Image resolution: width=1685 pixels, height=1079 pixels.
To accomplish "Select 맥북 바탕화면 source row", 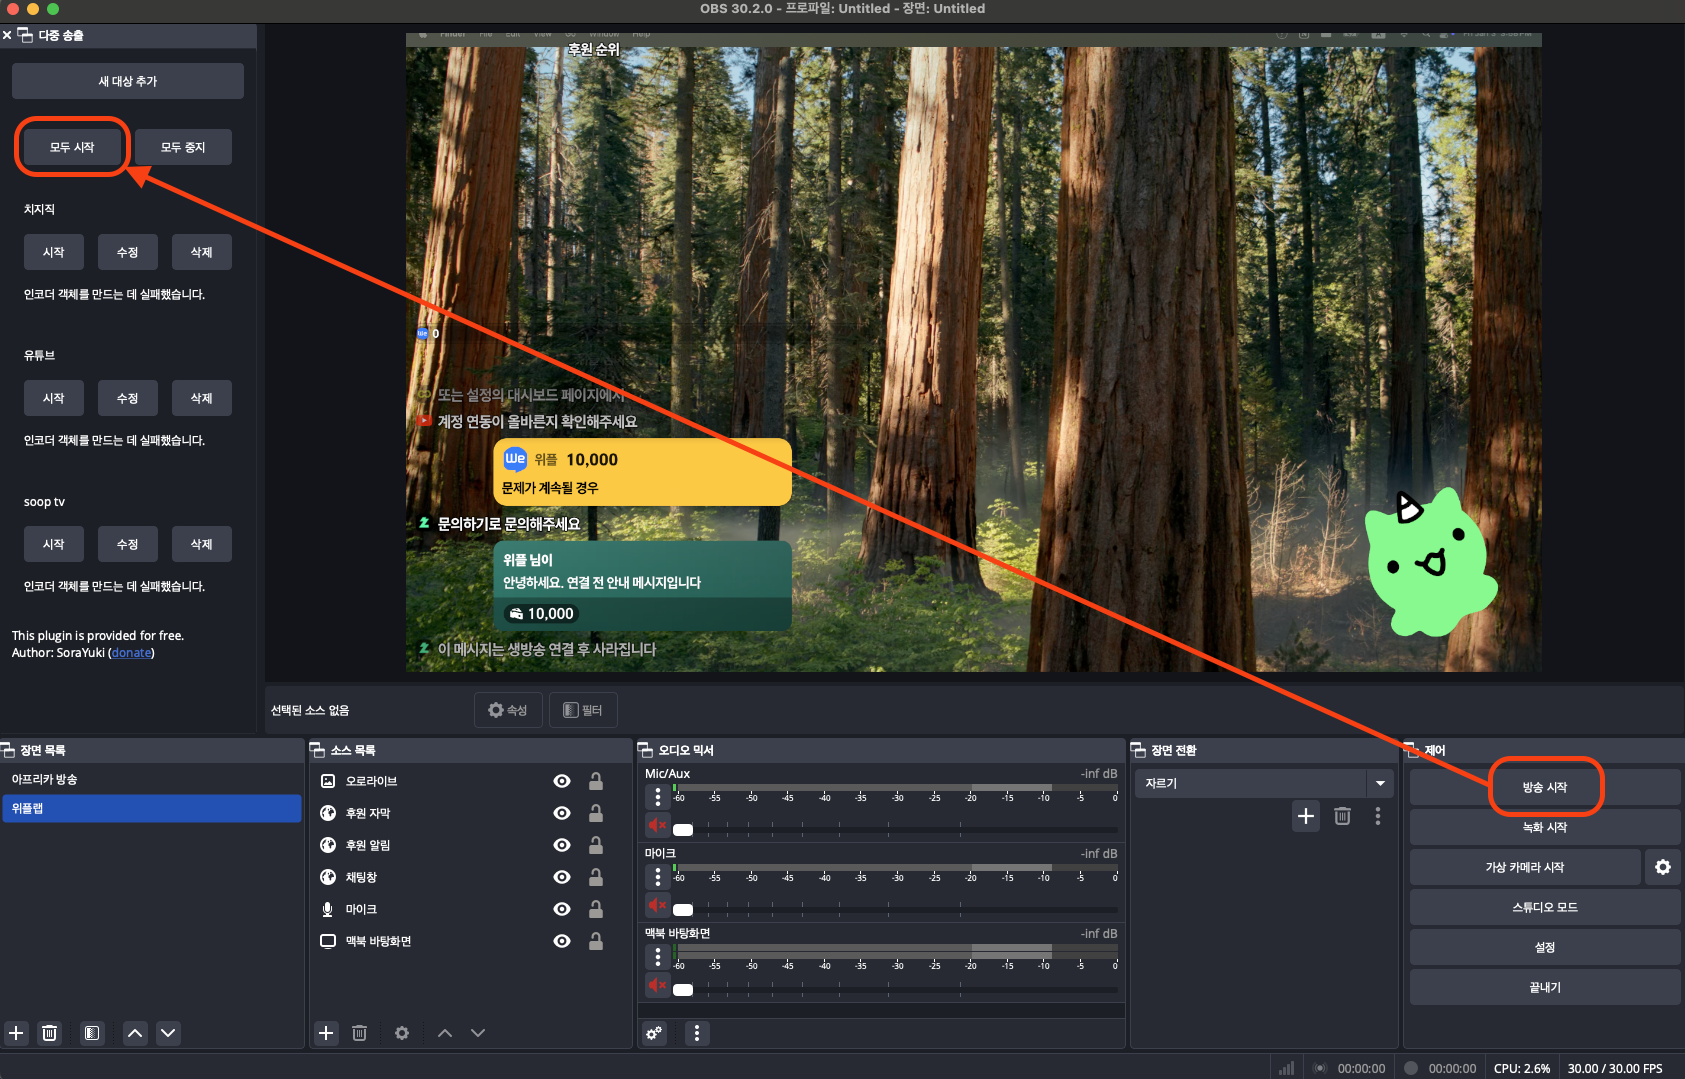I will click(470, 941).
